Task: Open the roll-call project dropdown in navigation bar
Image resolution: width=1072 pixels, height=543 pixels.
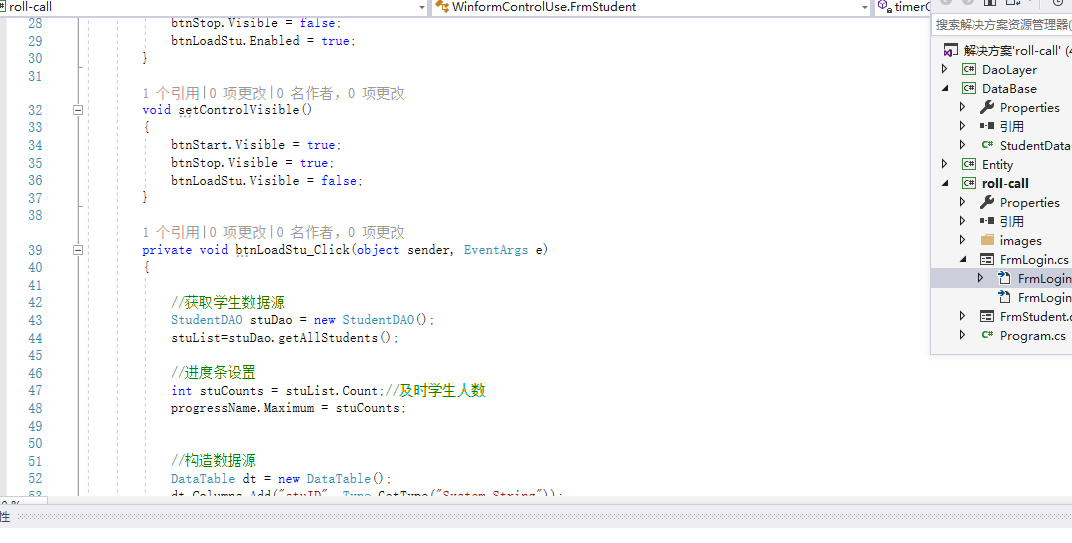Action: pyautogui.click(x=422, y=8)
